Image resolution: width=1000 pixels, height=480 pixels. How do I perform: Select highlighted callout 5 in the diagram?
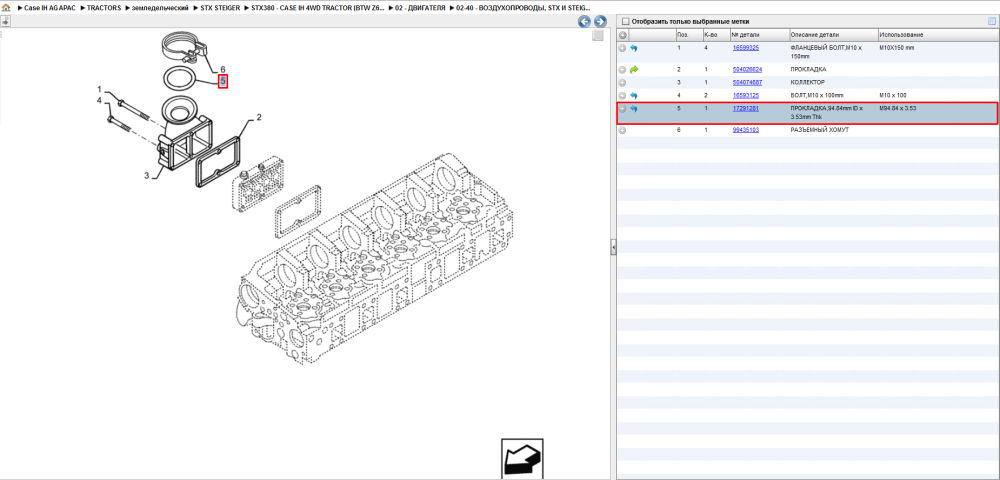(x=223, y=82)
